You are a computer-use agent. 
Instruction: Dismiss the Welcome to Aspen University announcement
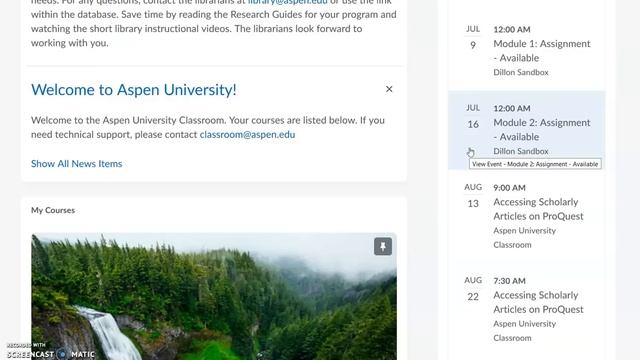(389, 89)
